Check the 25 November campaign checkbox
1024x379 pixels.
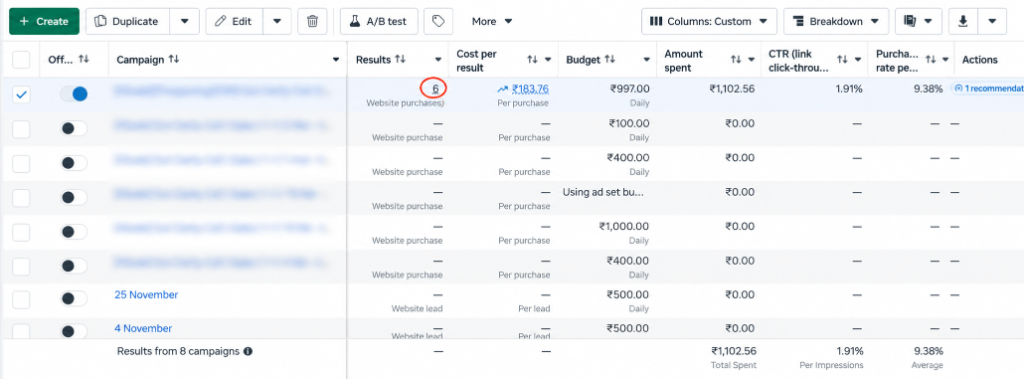coord(22,300)
